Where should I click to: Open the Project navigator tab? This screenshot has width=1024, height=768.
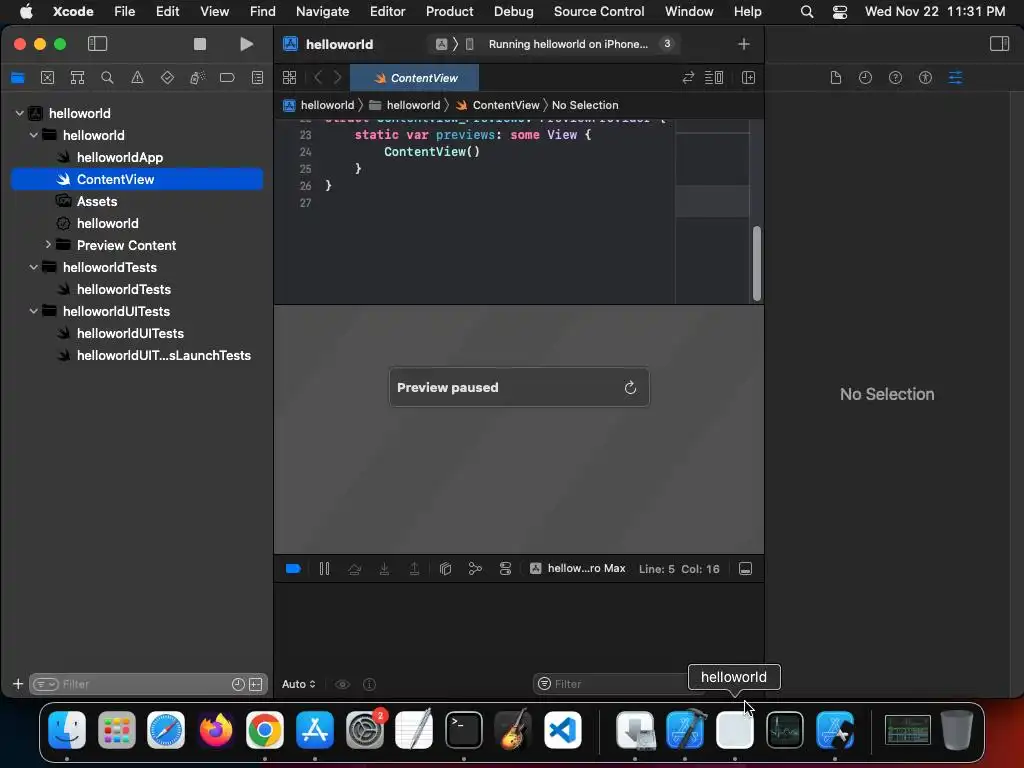[18, 78]
